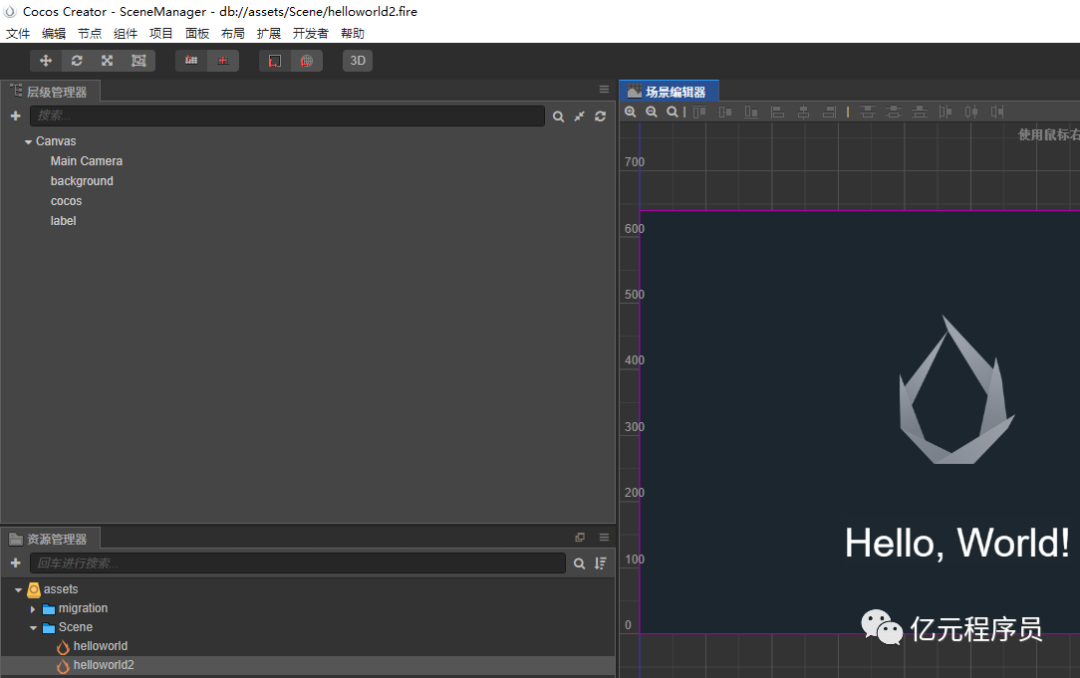The width and height of the screenshot is (1080, 678).
Task: Focus the assets search field
Action: [x=298, y=563]
